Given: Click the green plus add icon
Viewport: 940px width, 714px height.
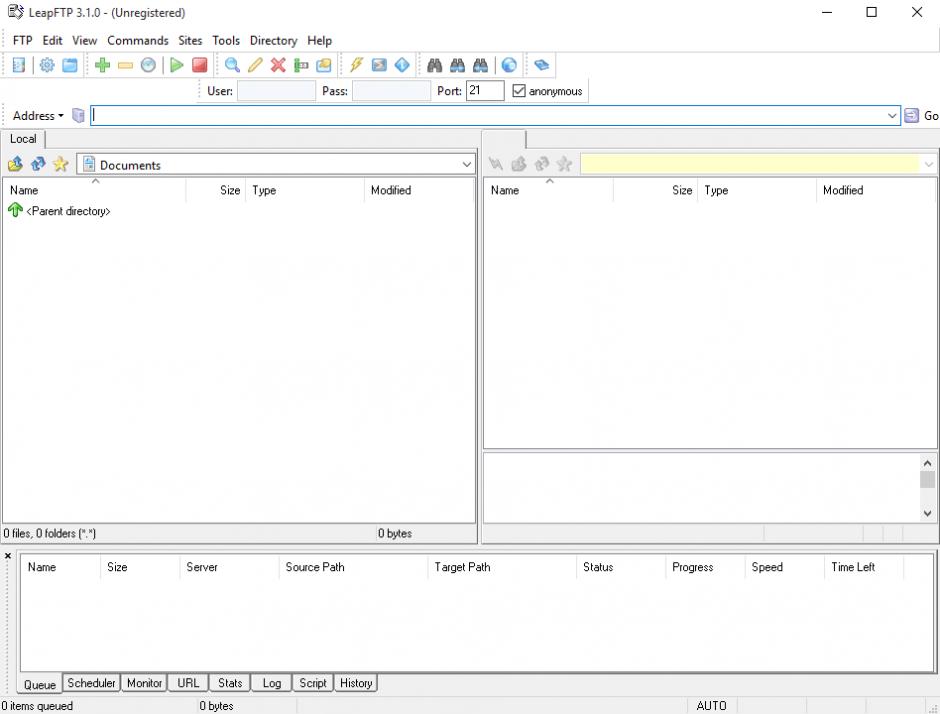Looking at the screenshot, I should point(103,65).
